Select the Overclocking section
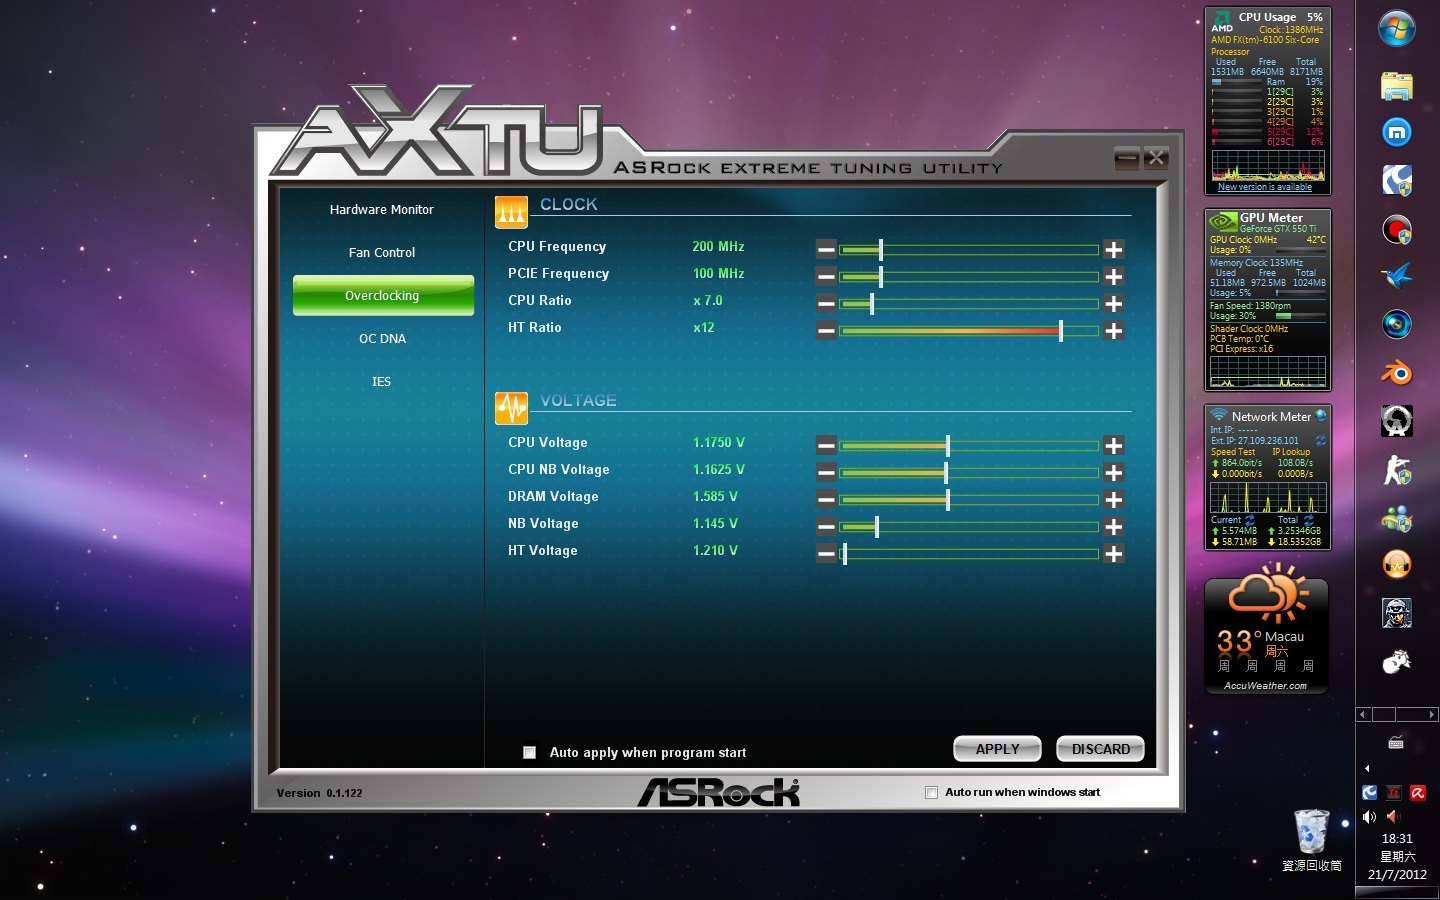 pos(383,296)
